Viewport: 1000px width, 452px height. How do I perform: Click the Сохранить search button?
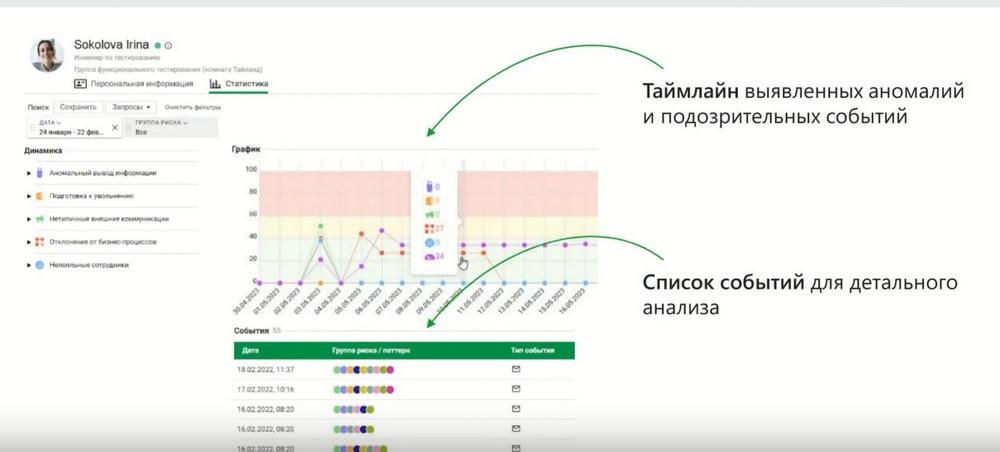[x=78, y=107]
